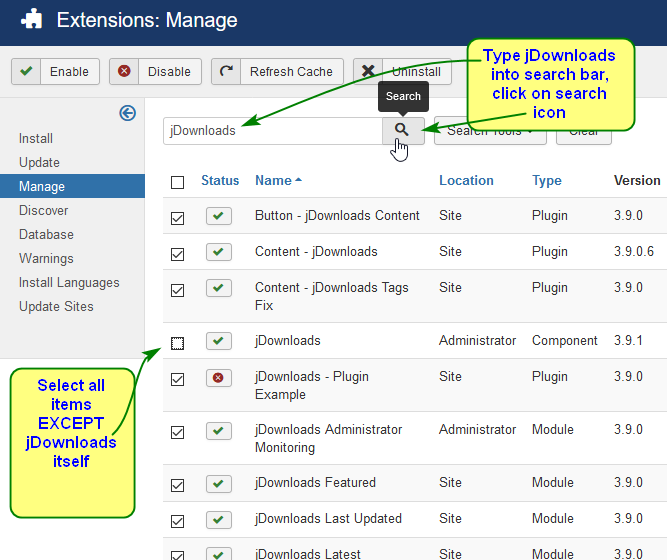
Task: Click version 3.9.0.6 cell
Action: [x=634, y=251]
